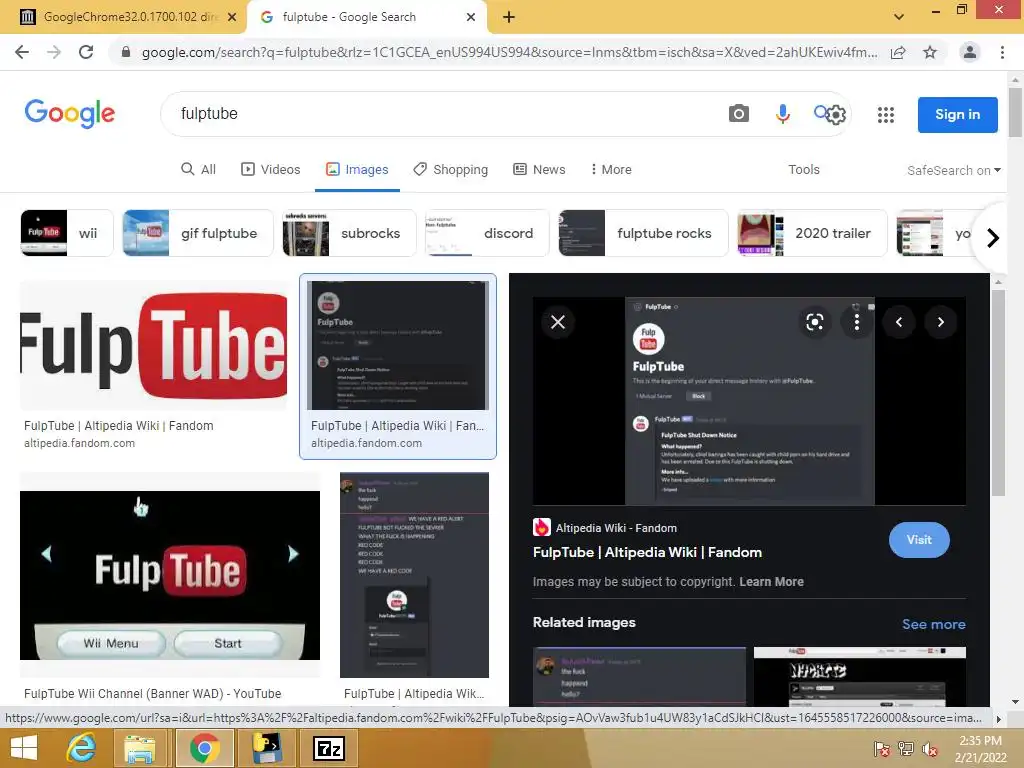Viewport: 1024px width, 768px height.
Task: Reload the current page
Action: [x=86, y=52]
